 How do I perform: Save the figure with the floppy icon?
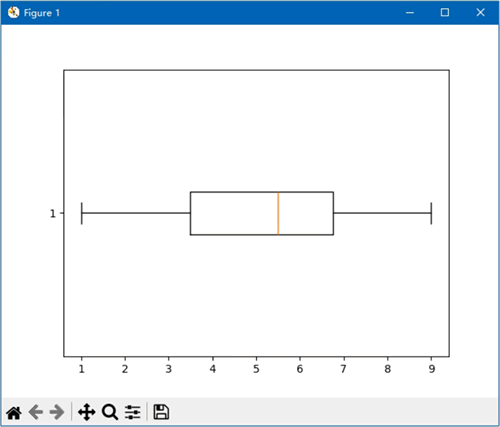coord(161,412)
